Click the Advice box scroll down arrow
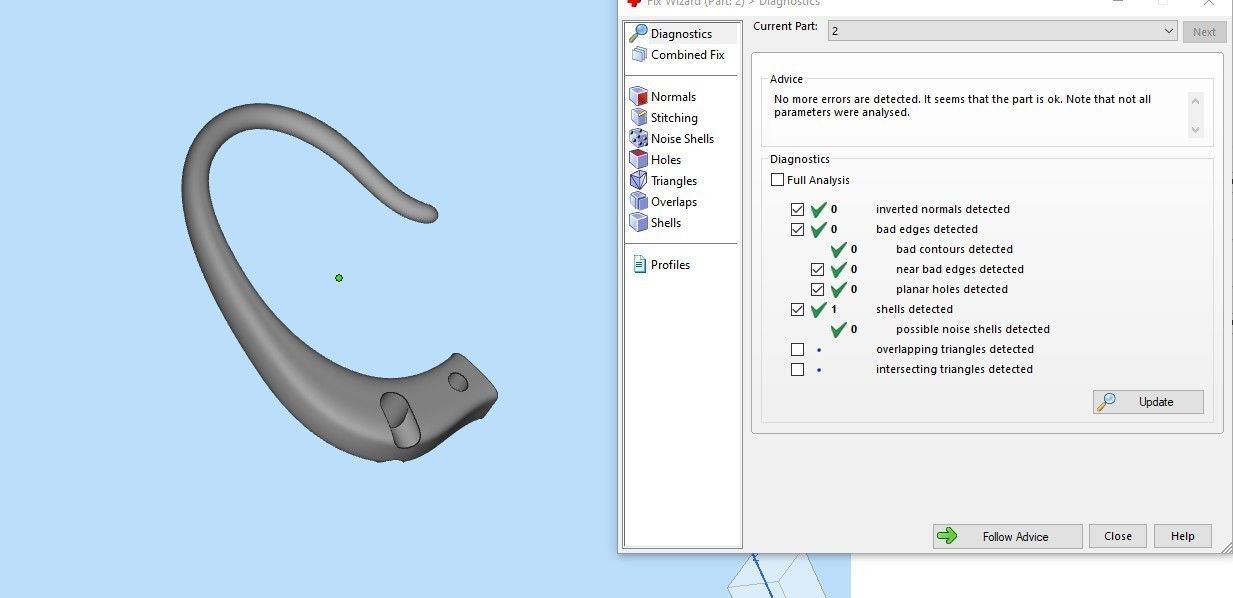This screenshot has height=598, width=1233. (1194, 130)
